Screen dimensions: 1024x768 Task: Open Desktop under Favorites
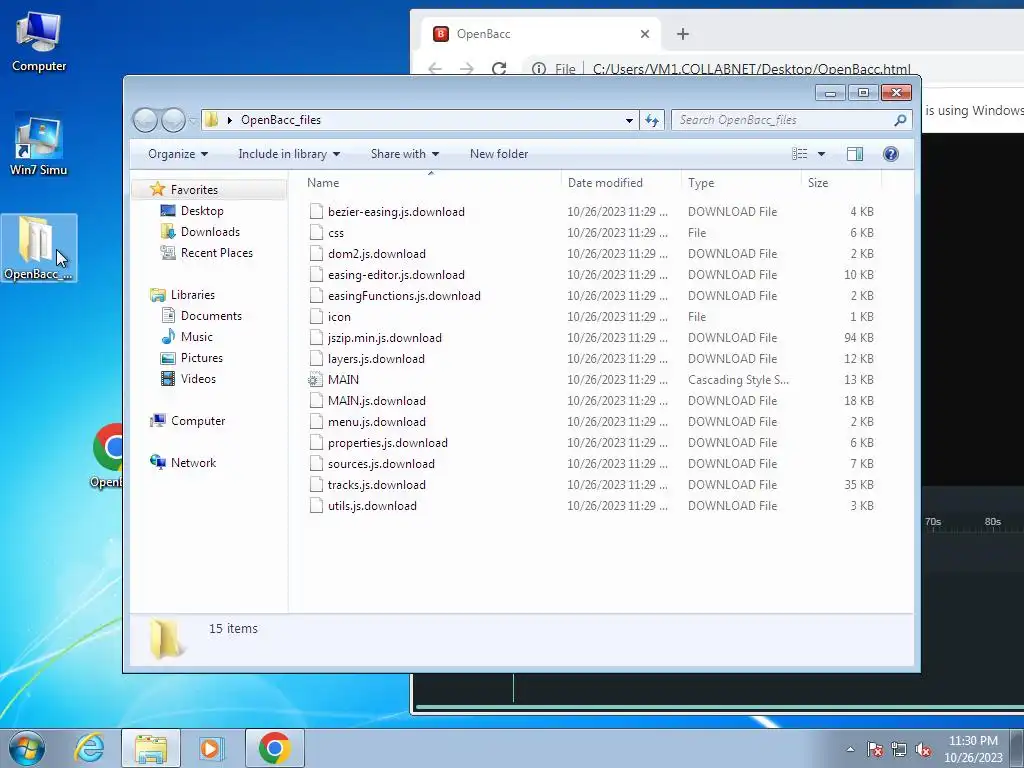(x=202, y=211)
